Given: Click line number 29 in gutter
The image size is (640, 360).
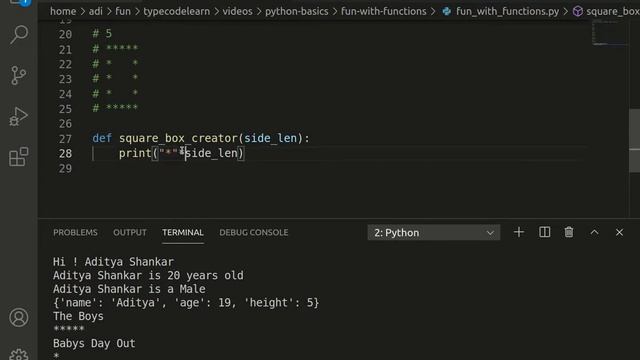Looking at the screenshot, I should 65,169.
